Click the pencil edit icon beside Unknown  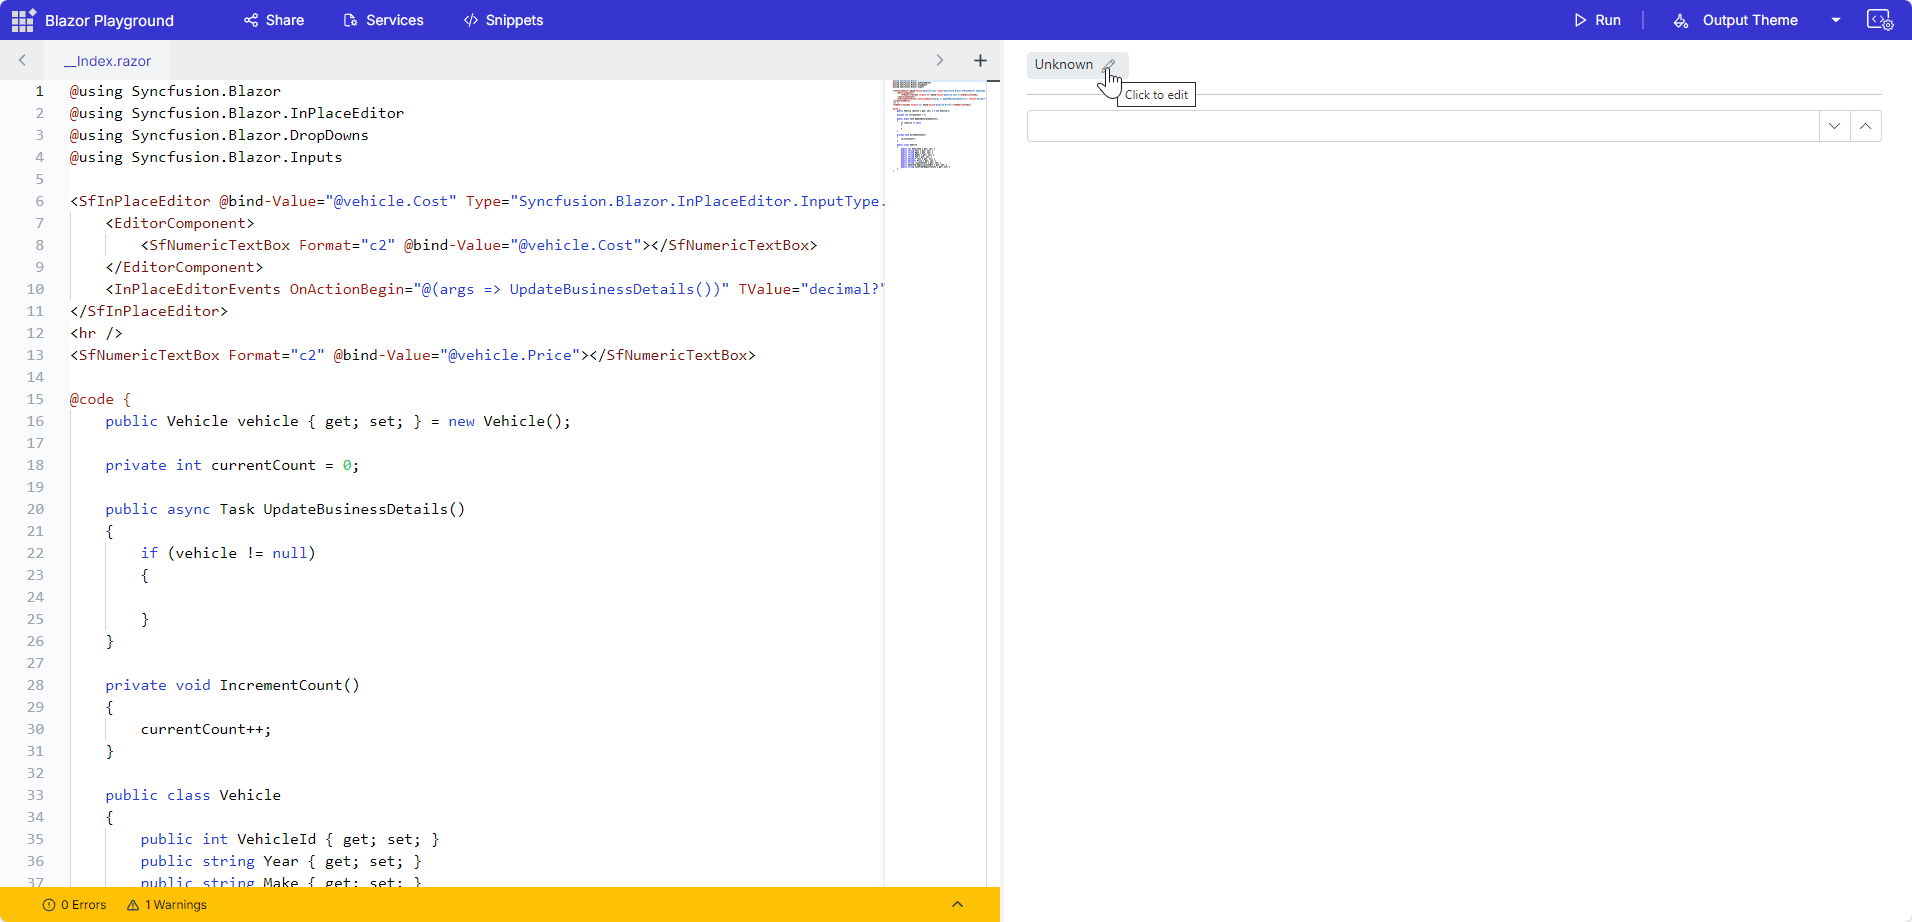point(1109,64)
